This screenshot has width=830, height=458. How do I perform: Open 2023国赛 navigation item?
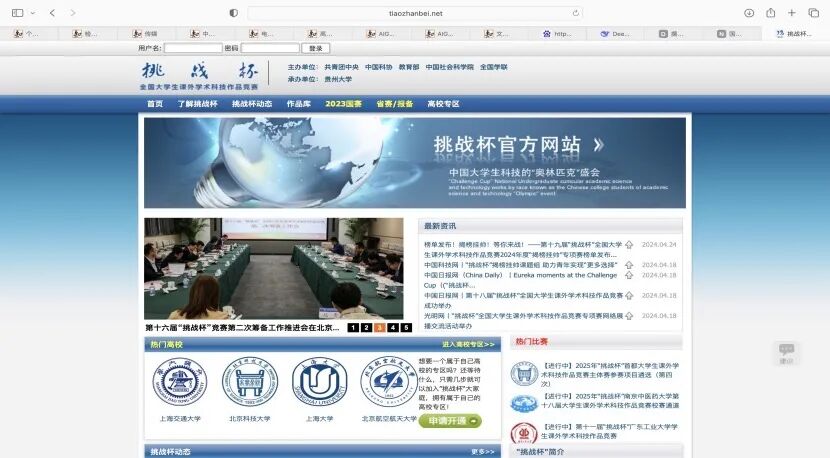click(344, 104)
